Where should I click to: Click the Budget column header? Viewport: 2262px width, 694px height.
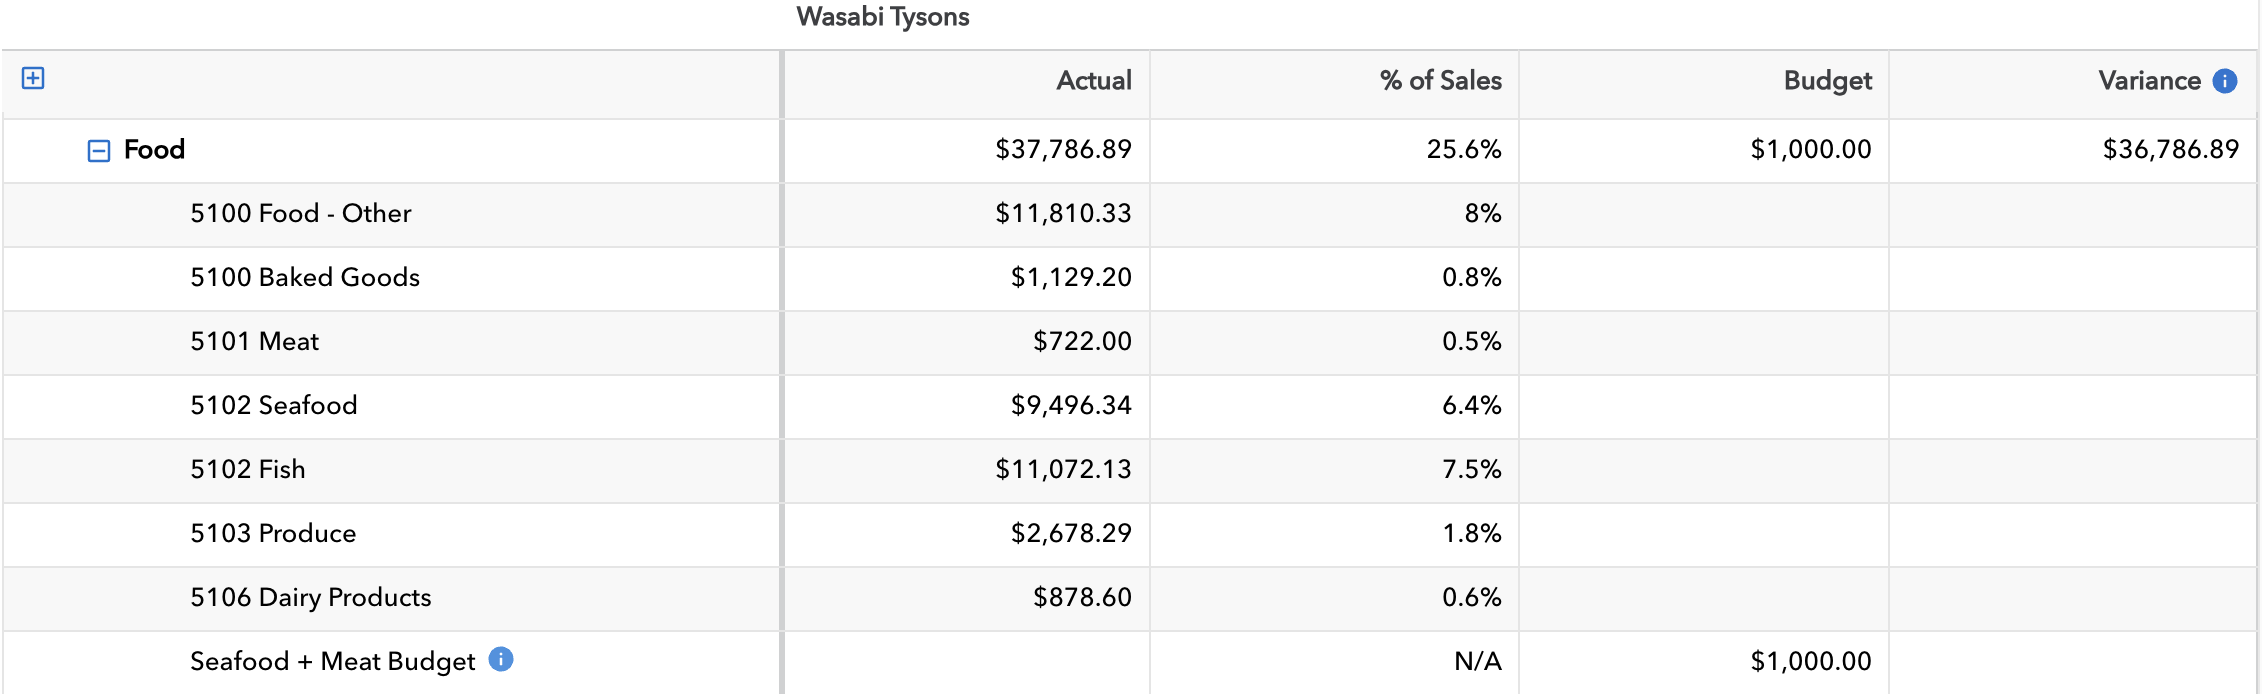pyautogui.click(x=1827, y=81)
